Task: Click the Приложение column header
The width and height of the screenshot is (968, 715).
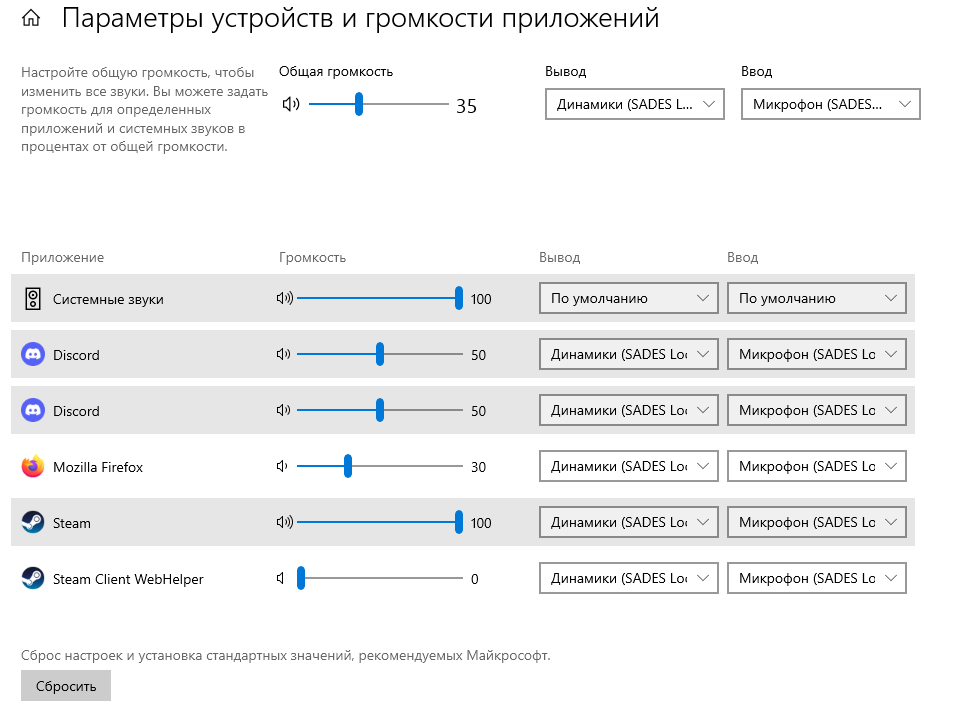Action: coord(62,257)
